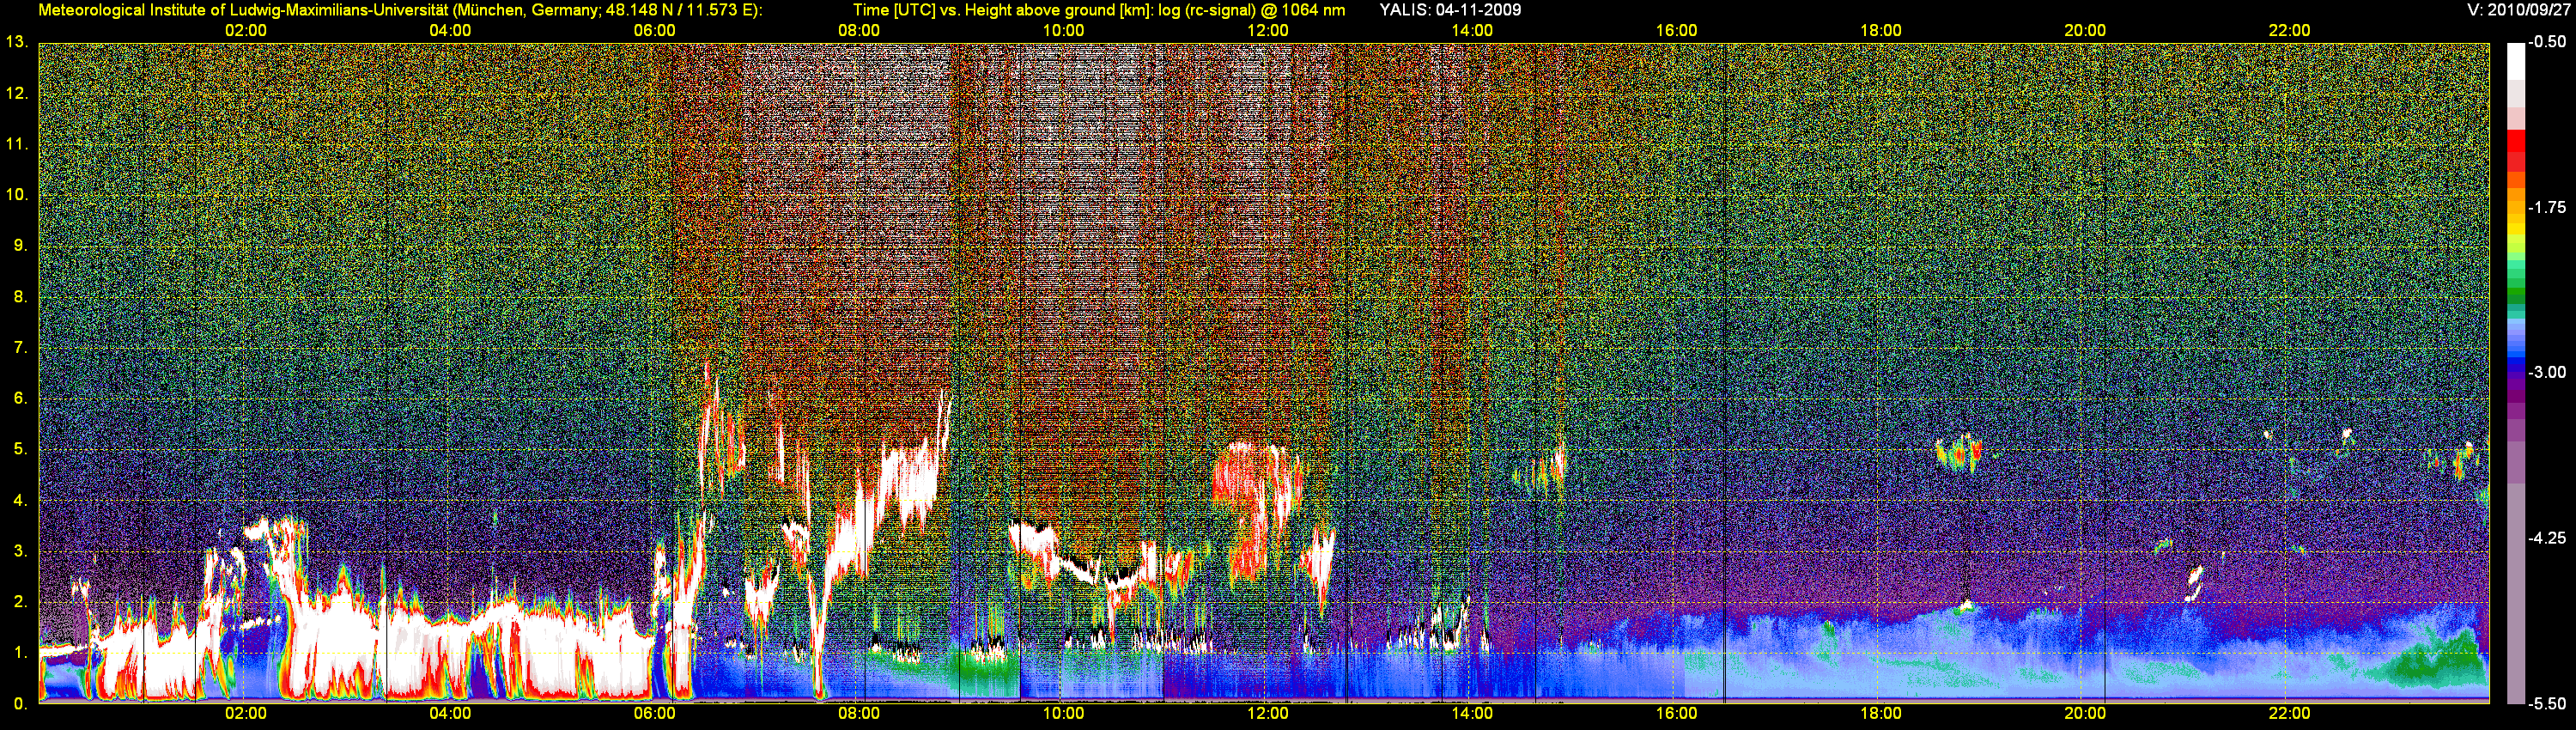Image resolution: width=2576 pixels, height=730 pixels.
Task: Click the 08:00 label on the top time axis
Action: 859,31
